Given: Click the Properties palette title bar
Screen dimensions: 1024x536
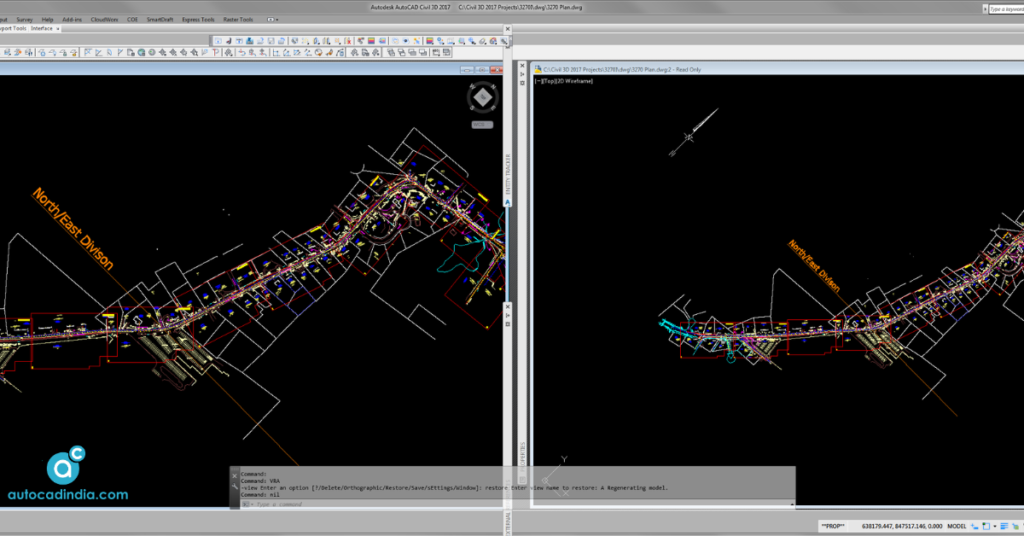Looking at the screenshot, I should coord(522,454).
